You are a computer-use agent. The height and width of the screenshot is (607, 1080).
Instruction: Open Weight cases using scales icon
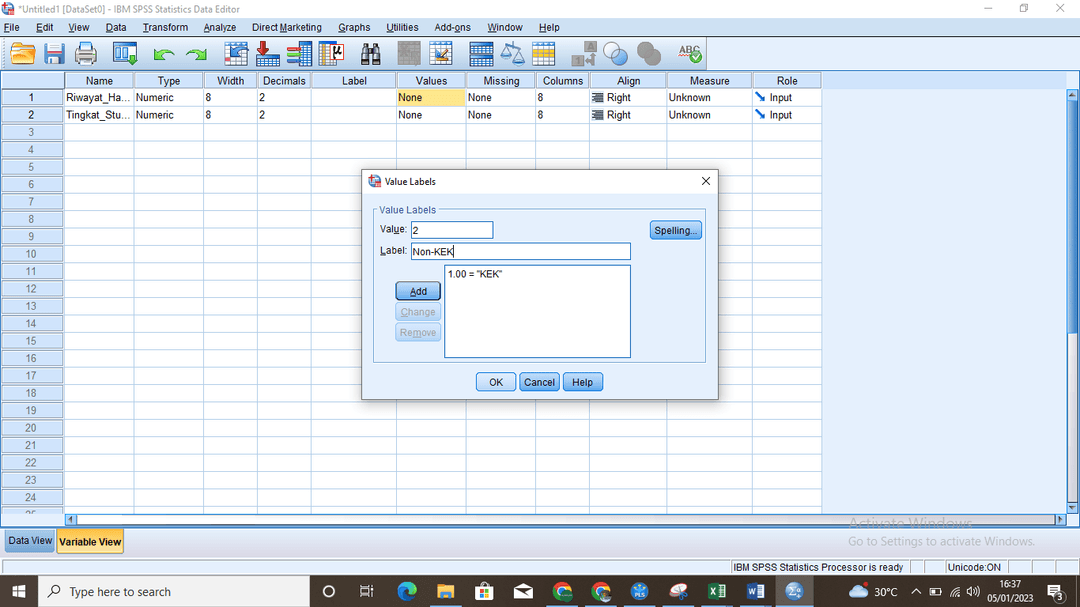click(512, 54)
